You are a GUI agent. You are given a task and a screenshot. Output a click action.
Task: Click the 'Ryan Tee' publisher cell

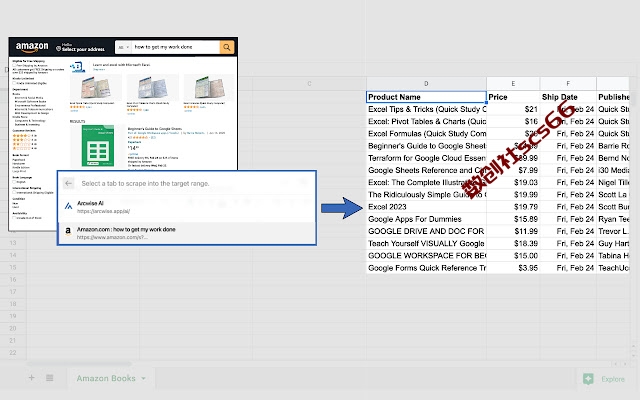[x=613, y=219]
